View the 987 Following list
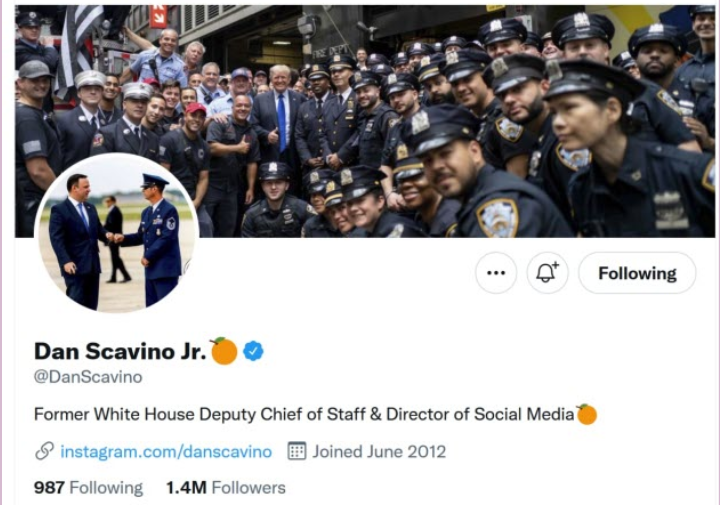Viewport: 720px width, 505px height. (89, 488)
